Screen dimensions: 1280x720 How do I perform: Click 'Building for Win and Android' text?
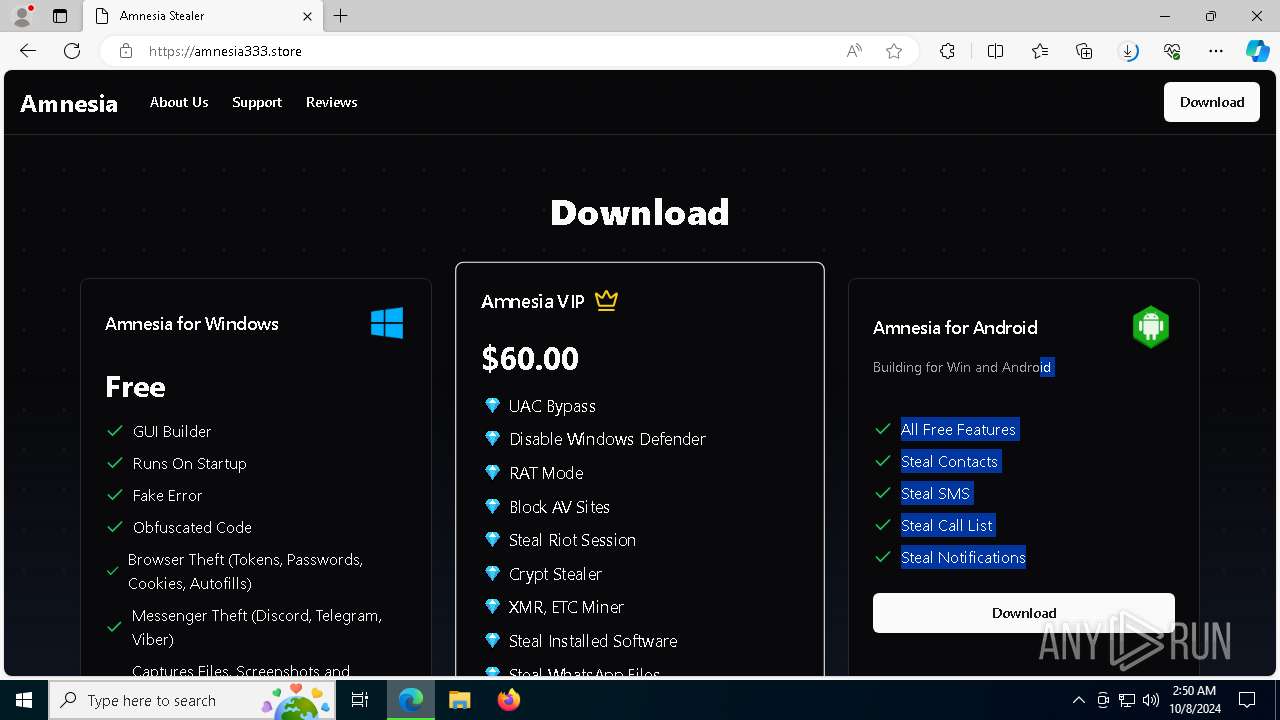(962, 367)
